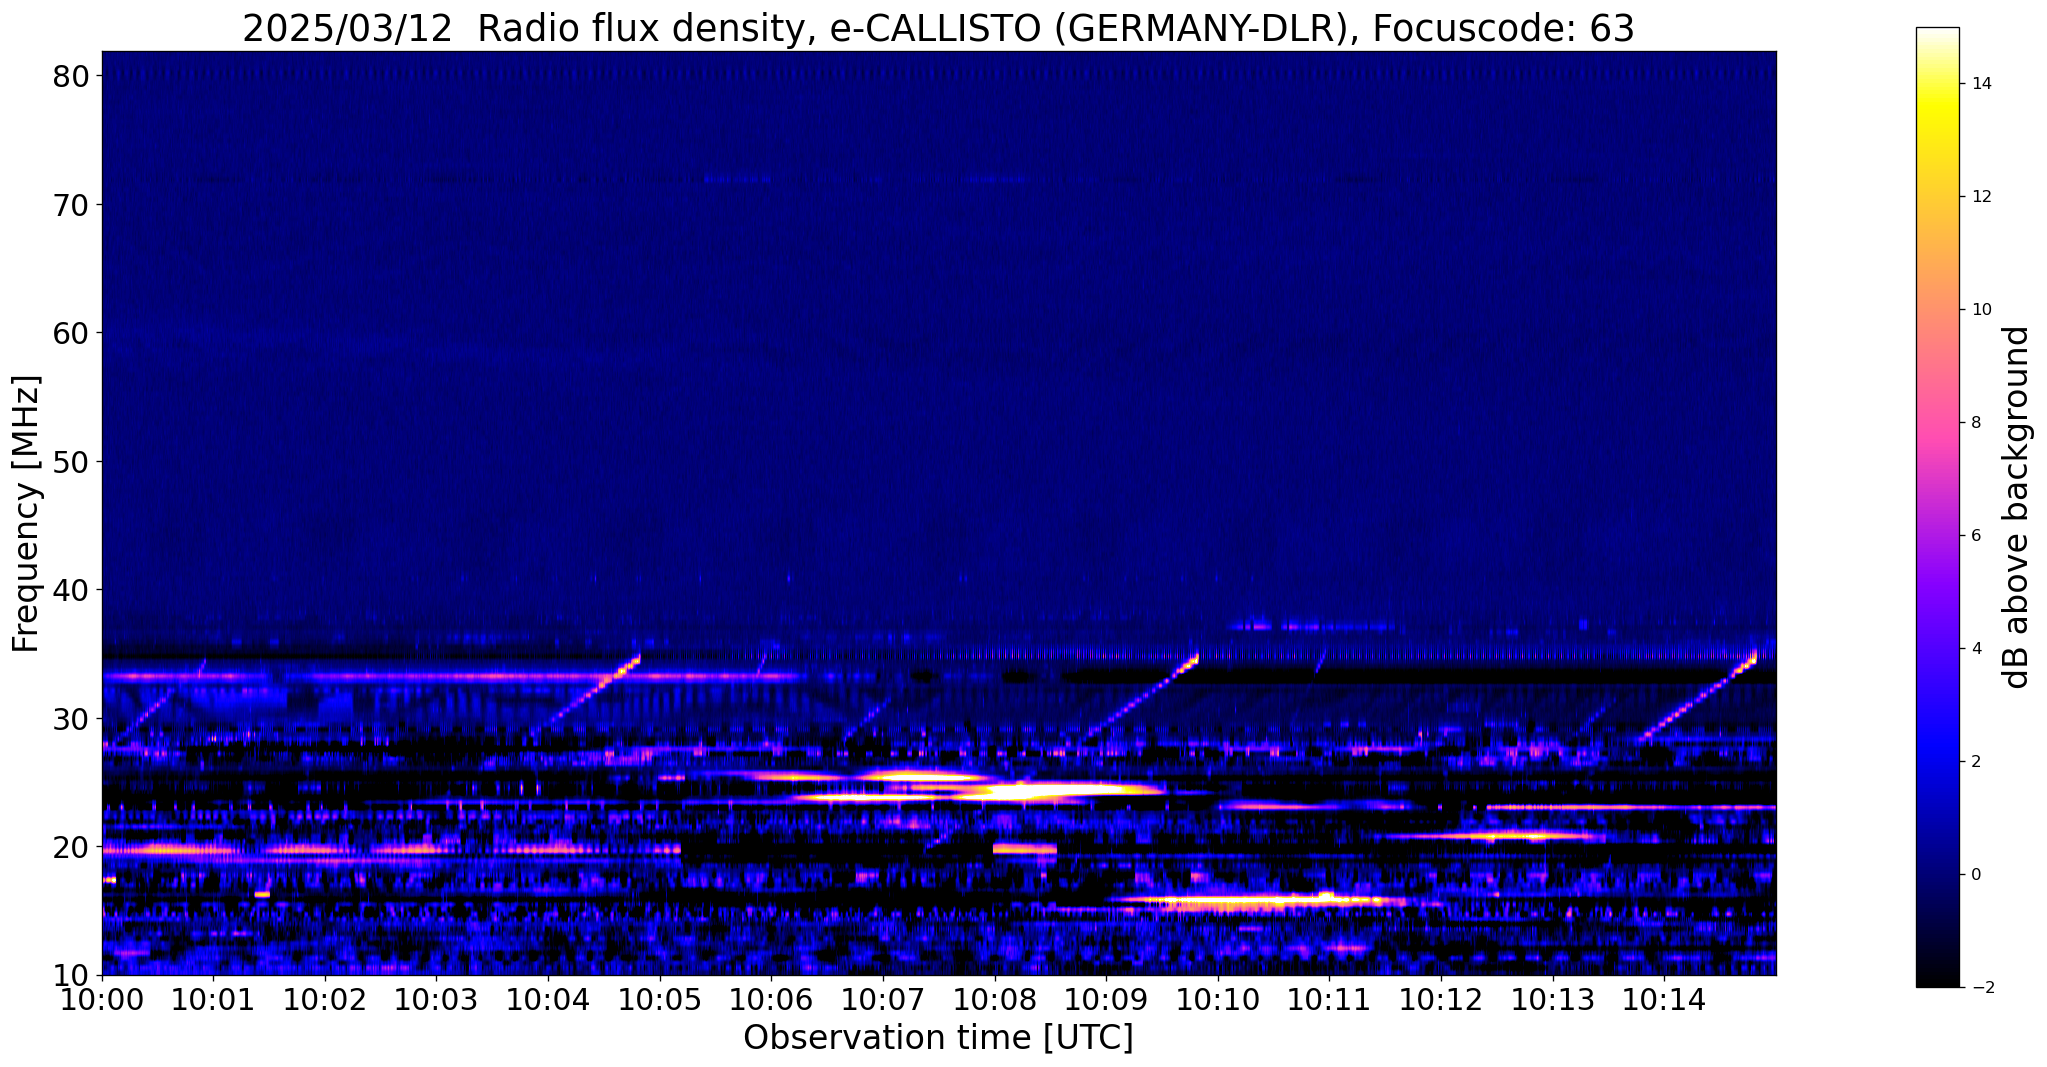Click the colorbar tick label 8
2047x1067 pixels.
[1976, 423]
